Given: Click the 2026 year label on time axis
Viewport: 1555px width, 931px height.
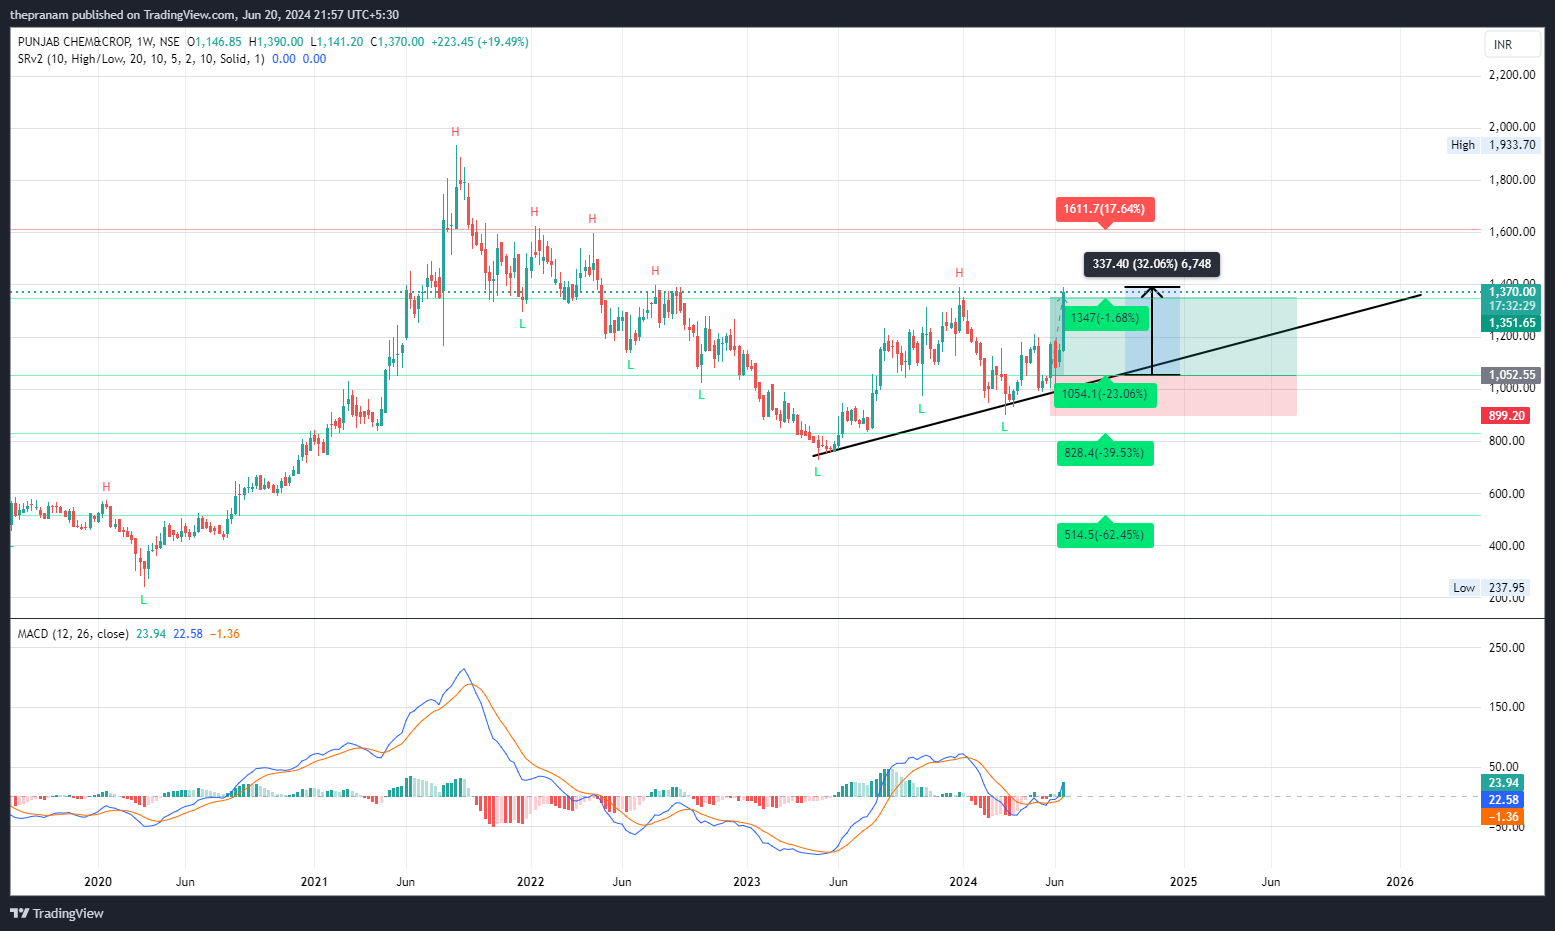Looking at the screenshot, I should pos(1400,882).
